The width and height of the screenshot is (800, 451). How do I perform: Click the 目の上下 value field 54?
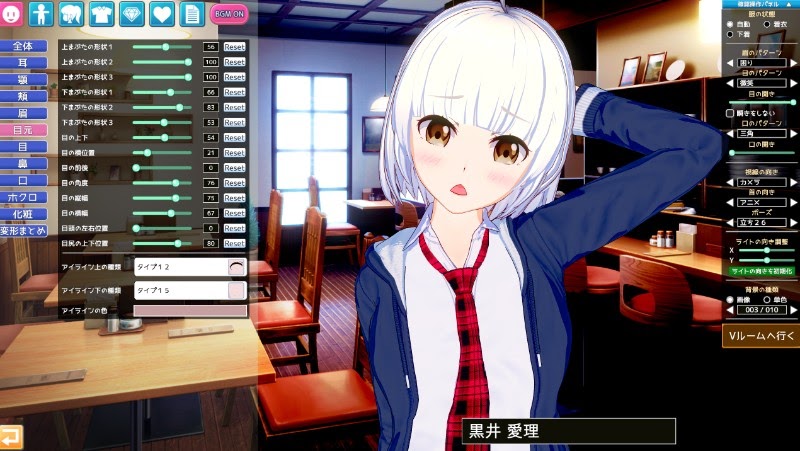point(211,138)
